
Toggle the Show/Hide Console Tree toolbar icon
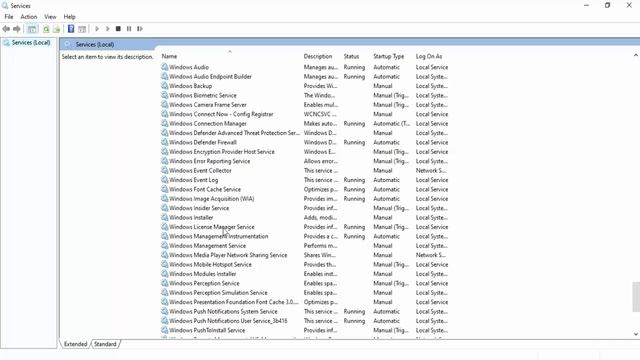[32, 29]
